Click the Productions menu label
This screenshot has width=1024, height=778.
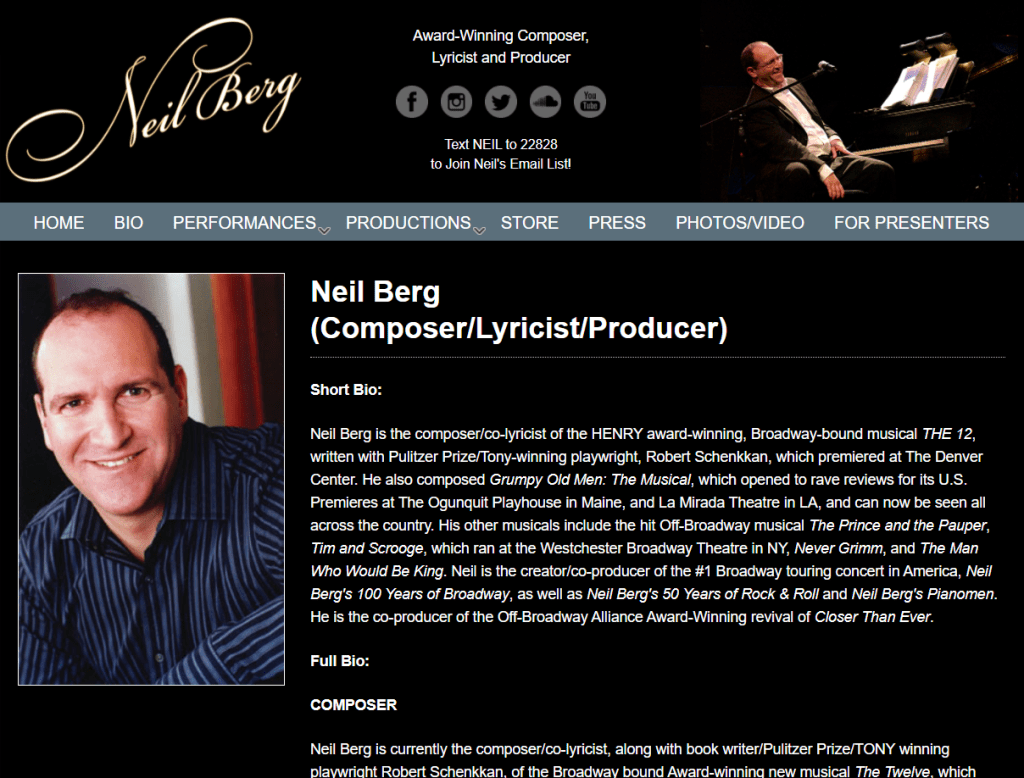click(408, 223)
